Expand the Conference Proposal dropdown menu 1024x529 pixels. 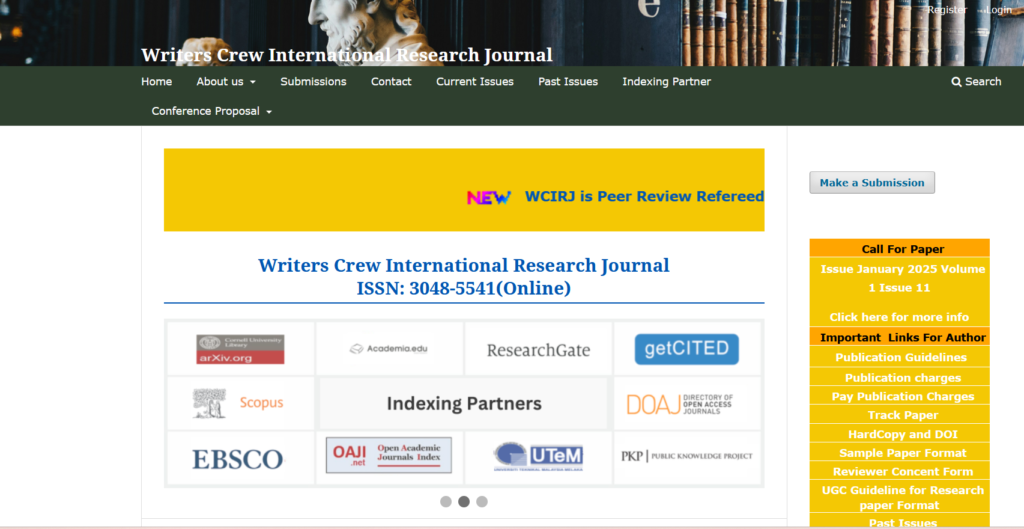tap(212, 111)
